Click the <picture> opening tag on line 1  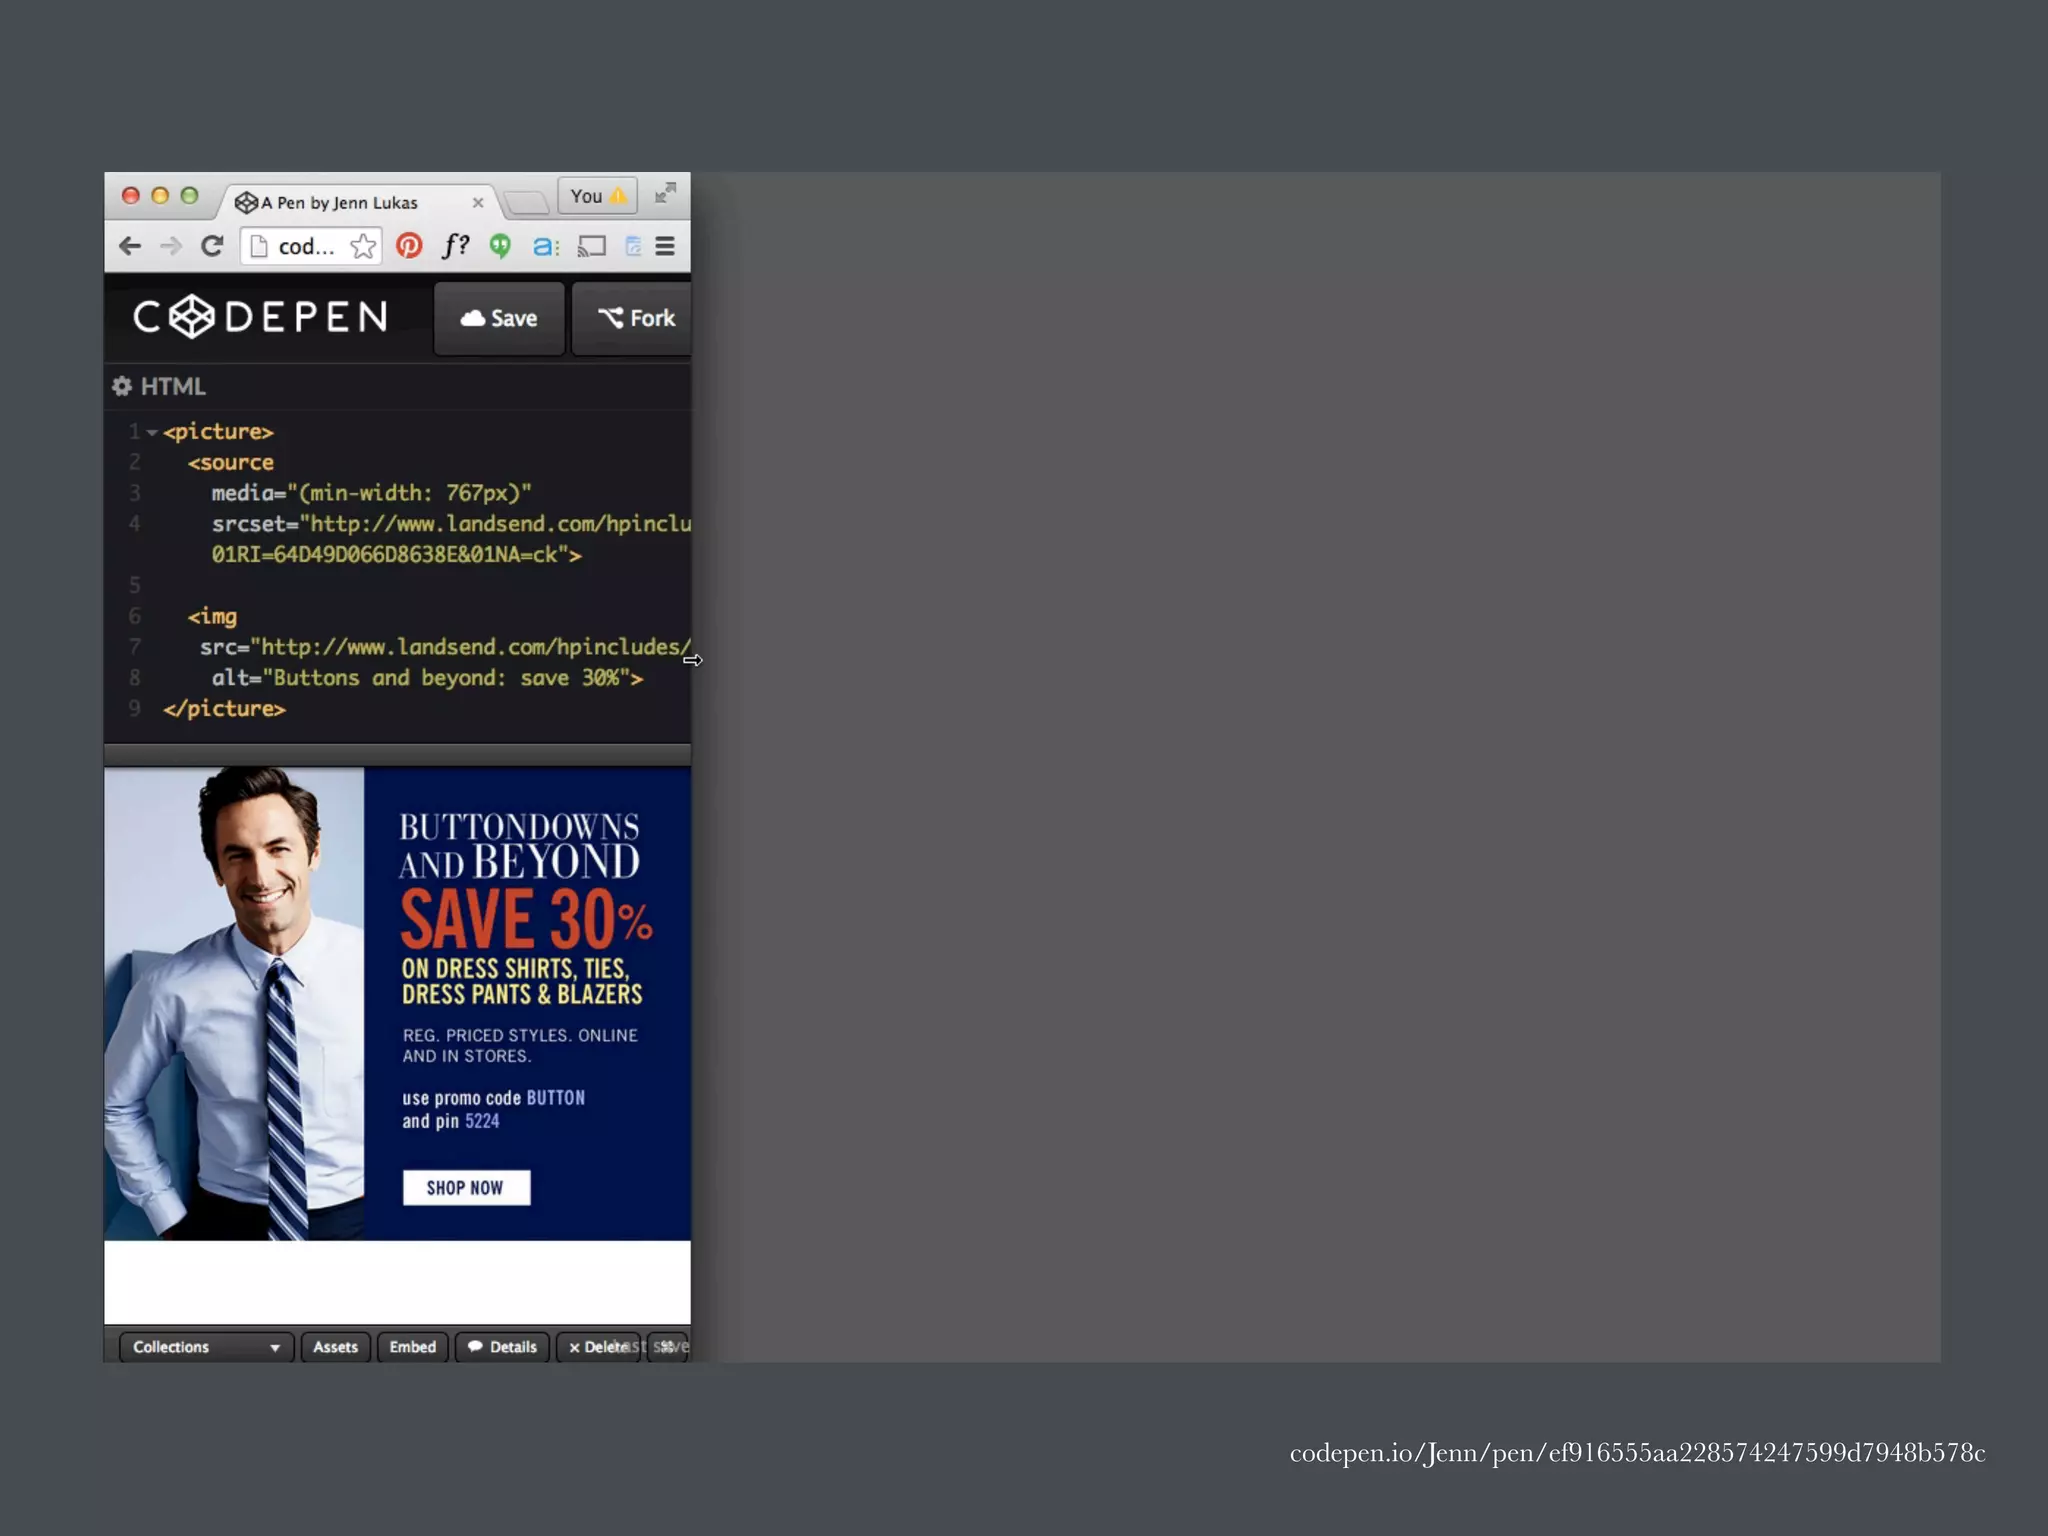click(x=218, y=431)
